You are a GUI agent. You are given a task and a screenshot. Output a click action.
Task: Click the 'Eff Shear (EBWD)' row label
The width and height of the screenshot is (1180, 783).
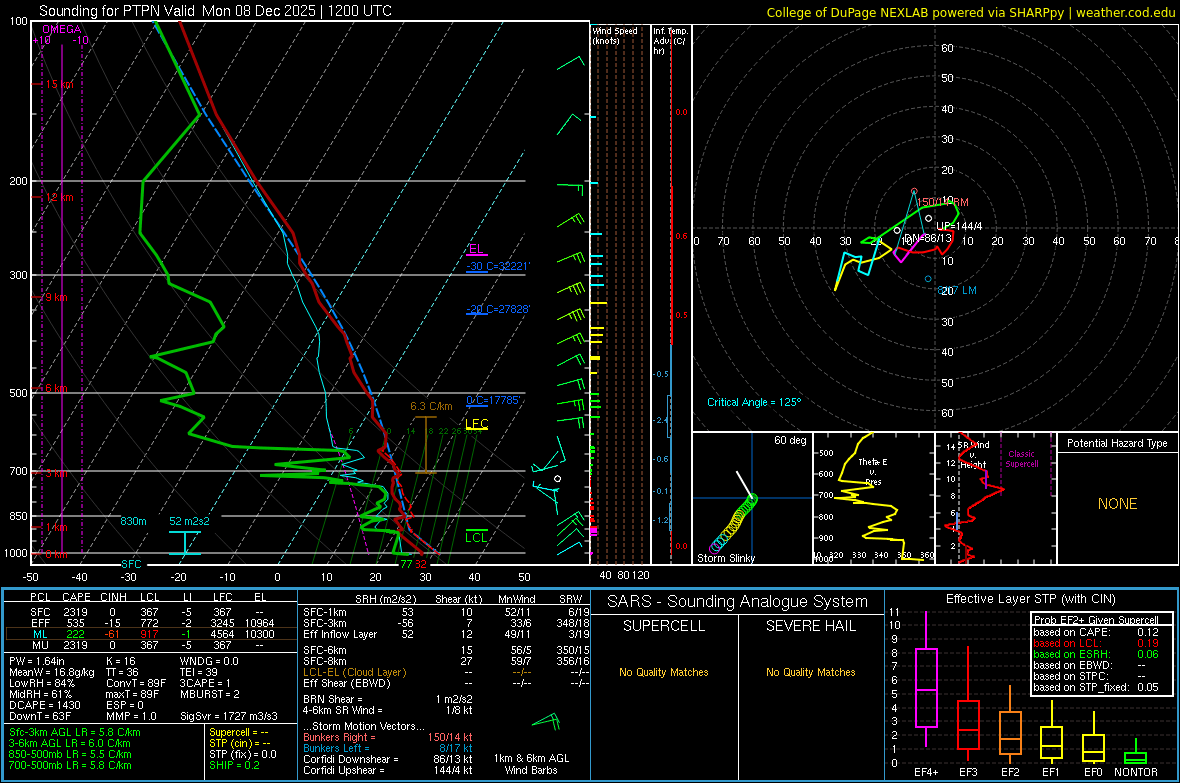click(x=346, y=683)
